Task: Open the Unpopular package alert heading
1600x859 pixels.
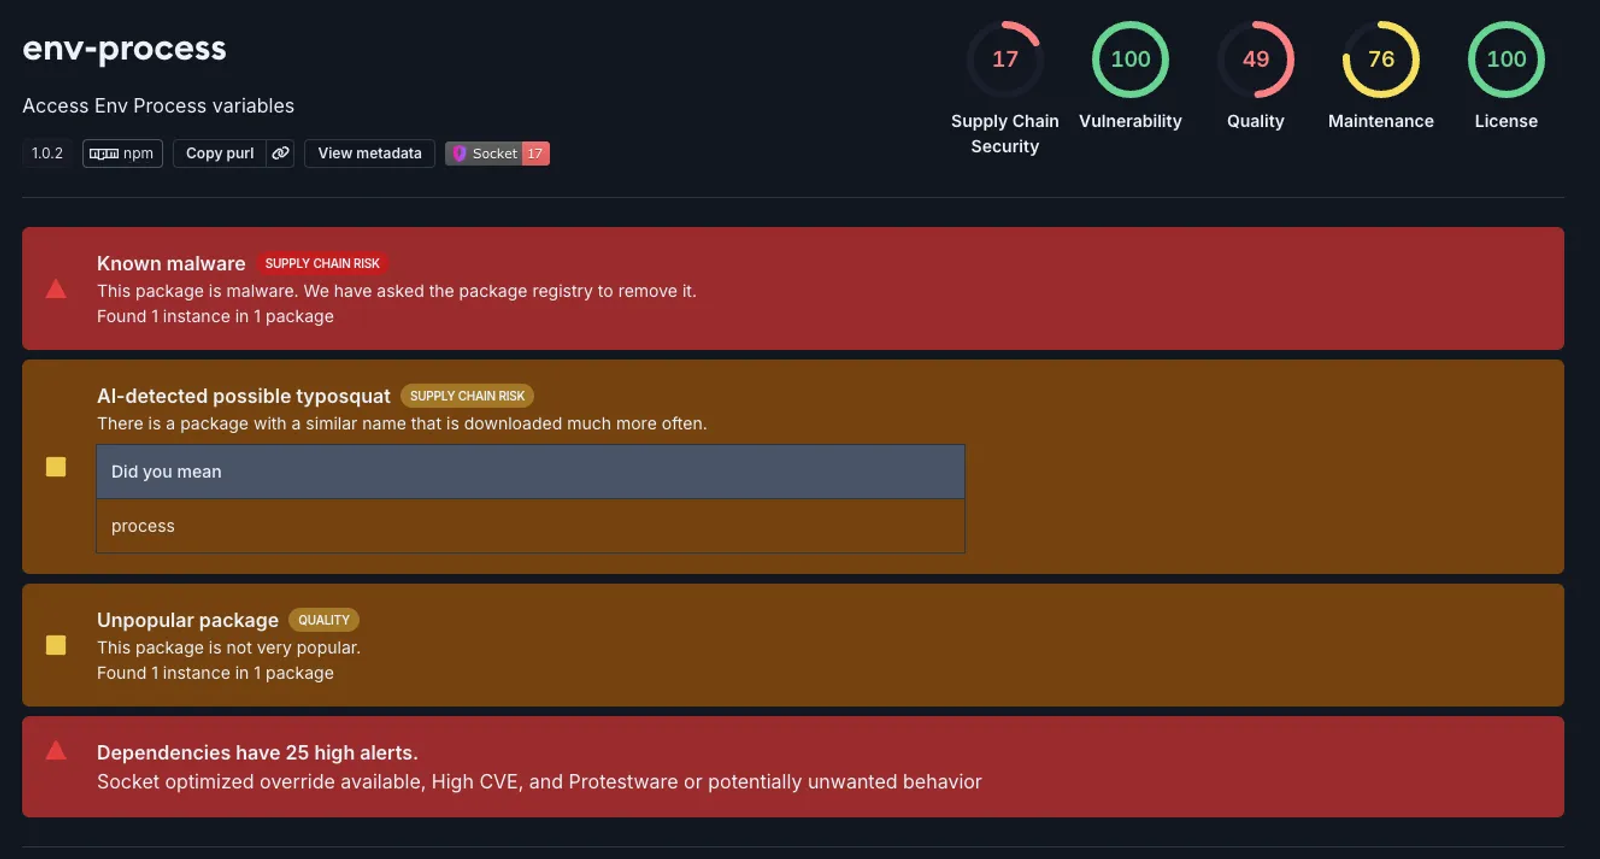Action: (188, 620)
